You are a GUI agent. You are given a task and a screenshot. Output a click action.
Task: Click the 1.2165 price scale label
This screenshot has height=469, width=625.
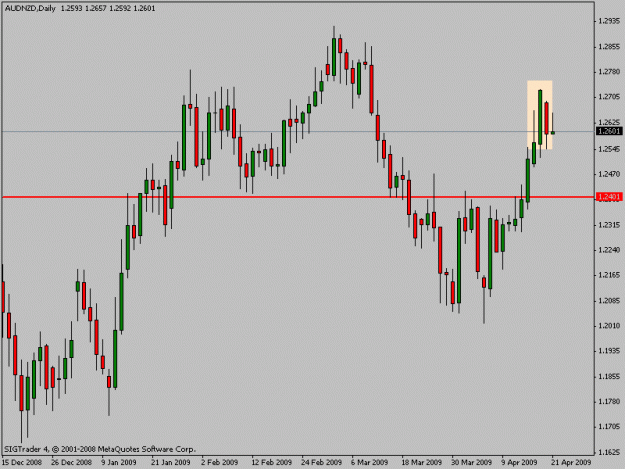[610, 275]
